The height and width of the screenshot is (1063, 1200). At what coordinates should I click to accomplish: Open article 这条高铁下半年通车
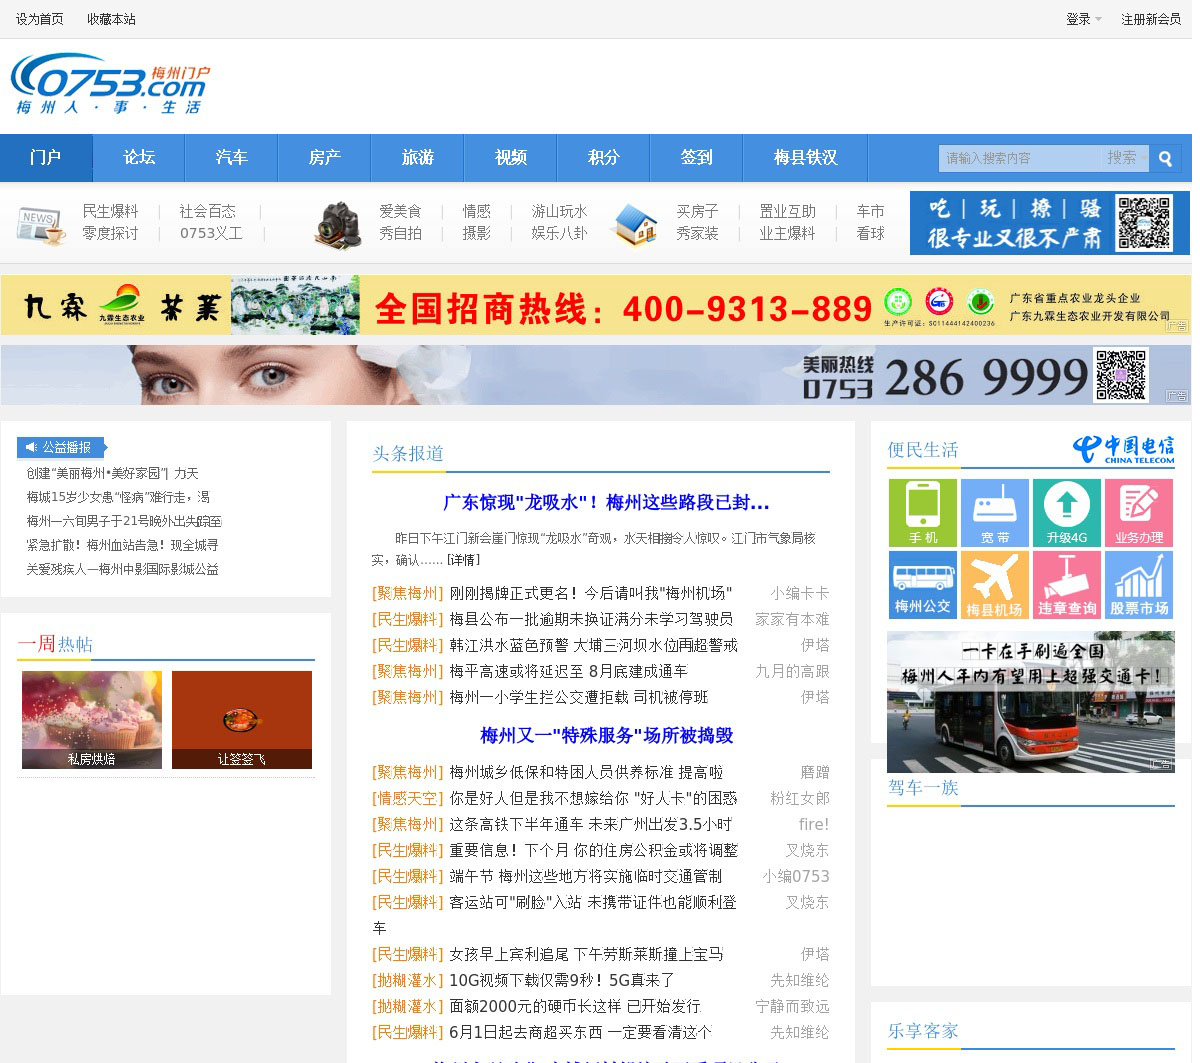point(590,824)
